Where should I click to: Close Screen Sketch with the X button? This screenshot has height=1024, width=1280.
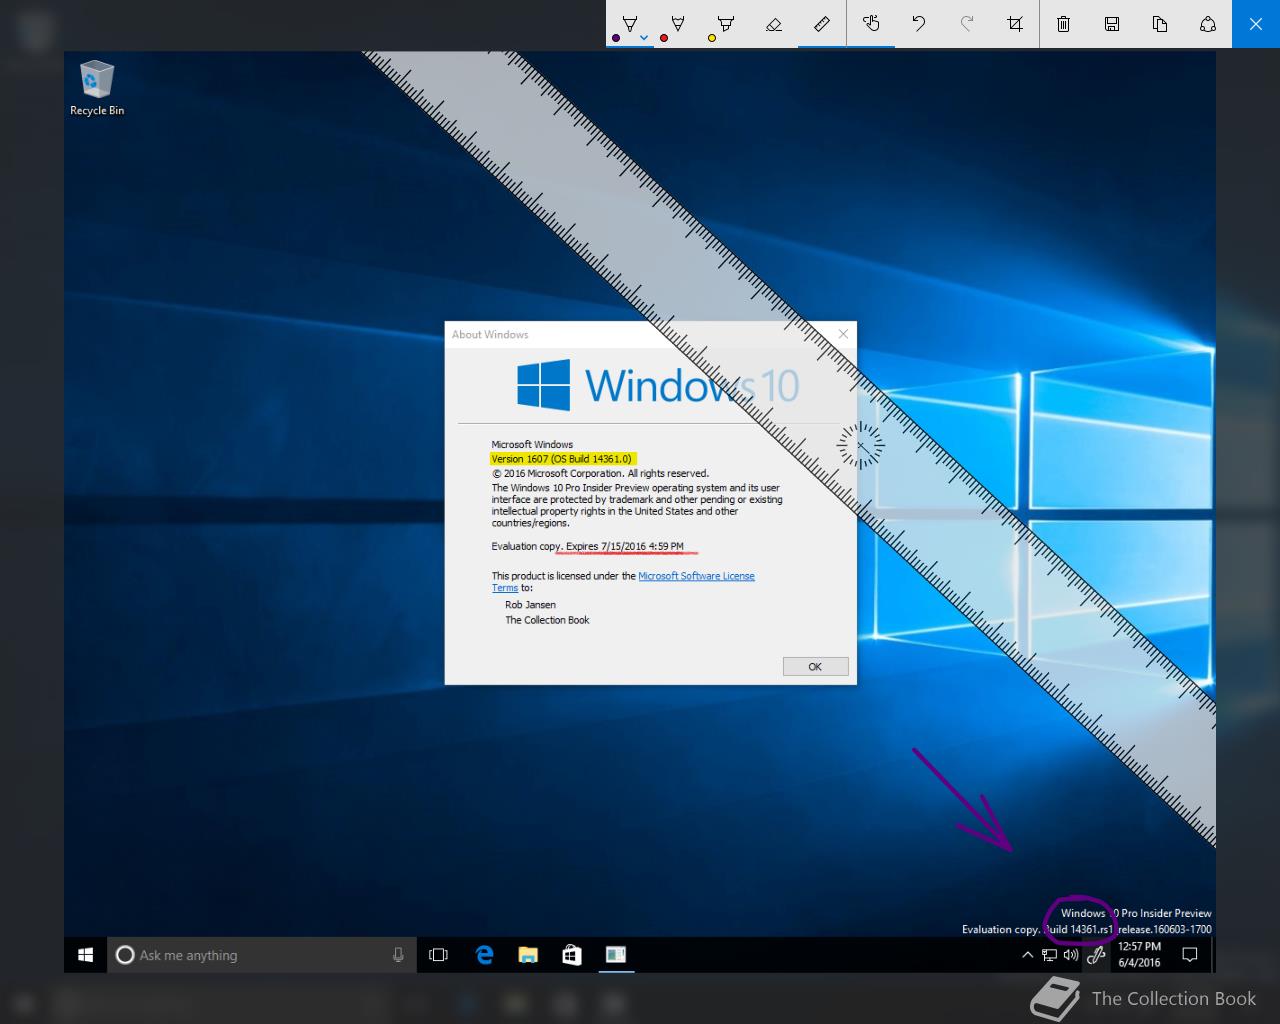(1256, 24)
